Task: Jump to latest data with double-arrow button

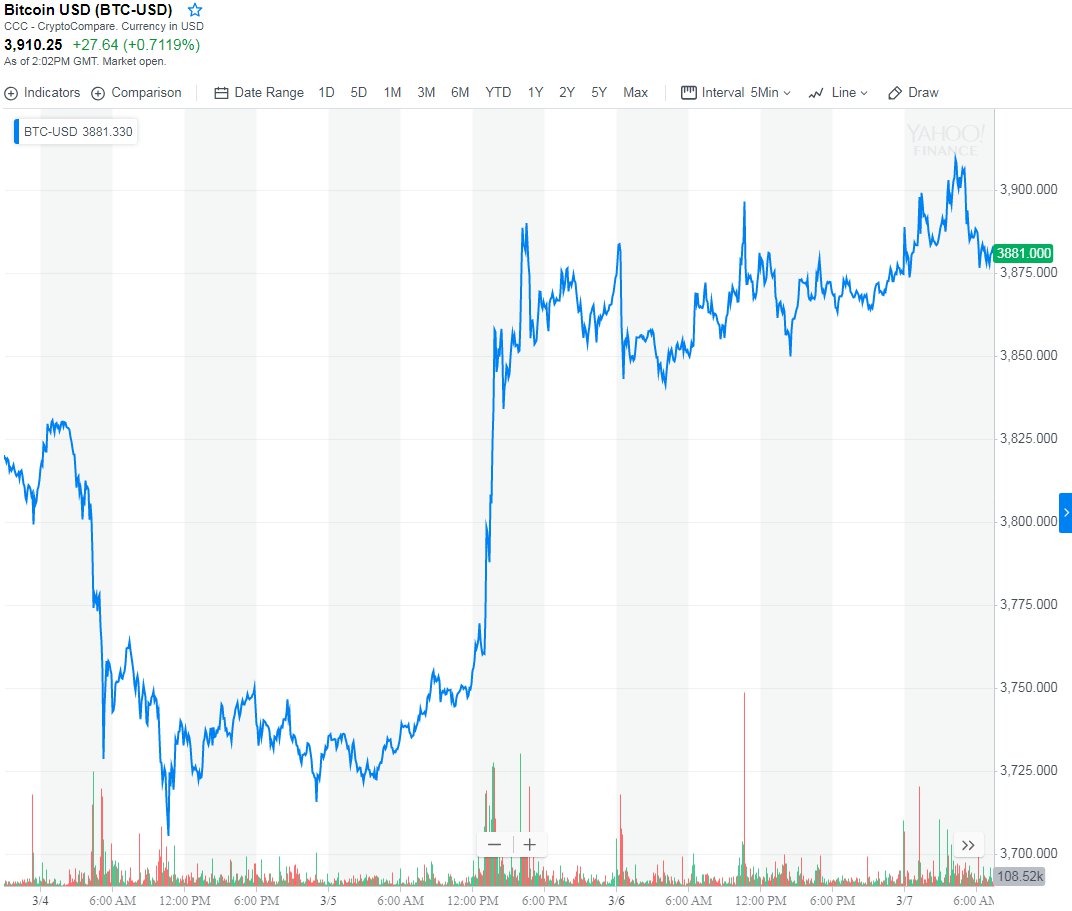Action: click(968, 845)
